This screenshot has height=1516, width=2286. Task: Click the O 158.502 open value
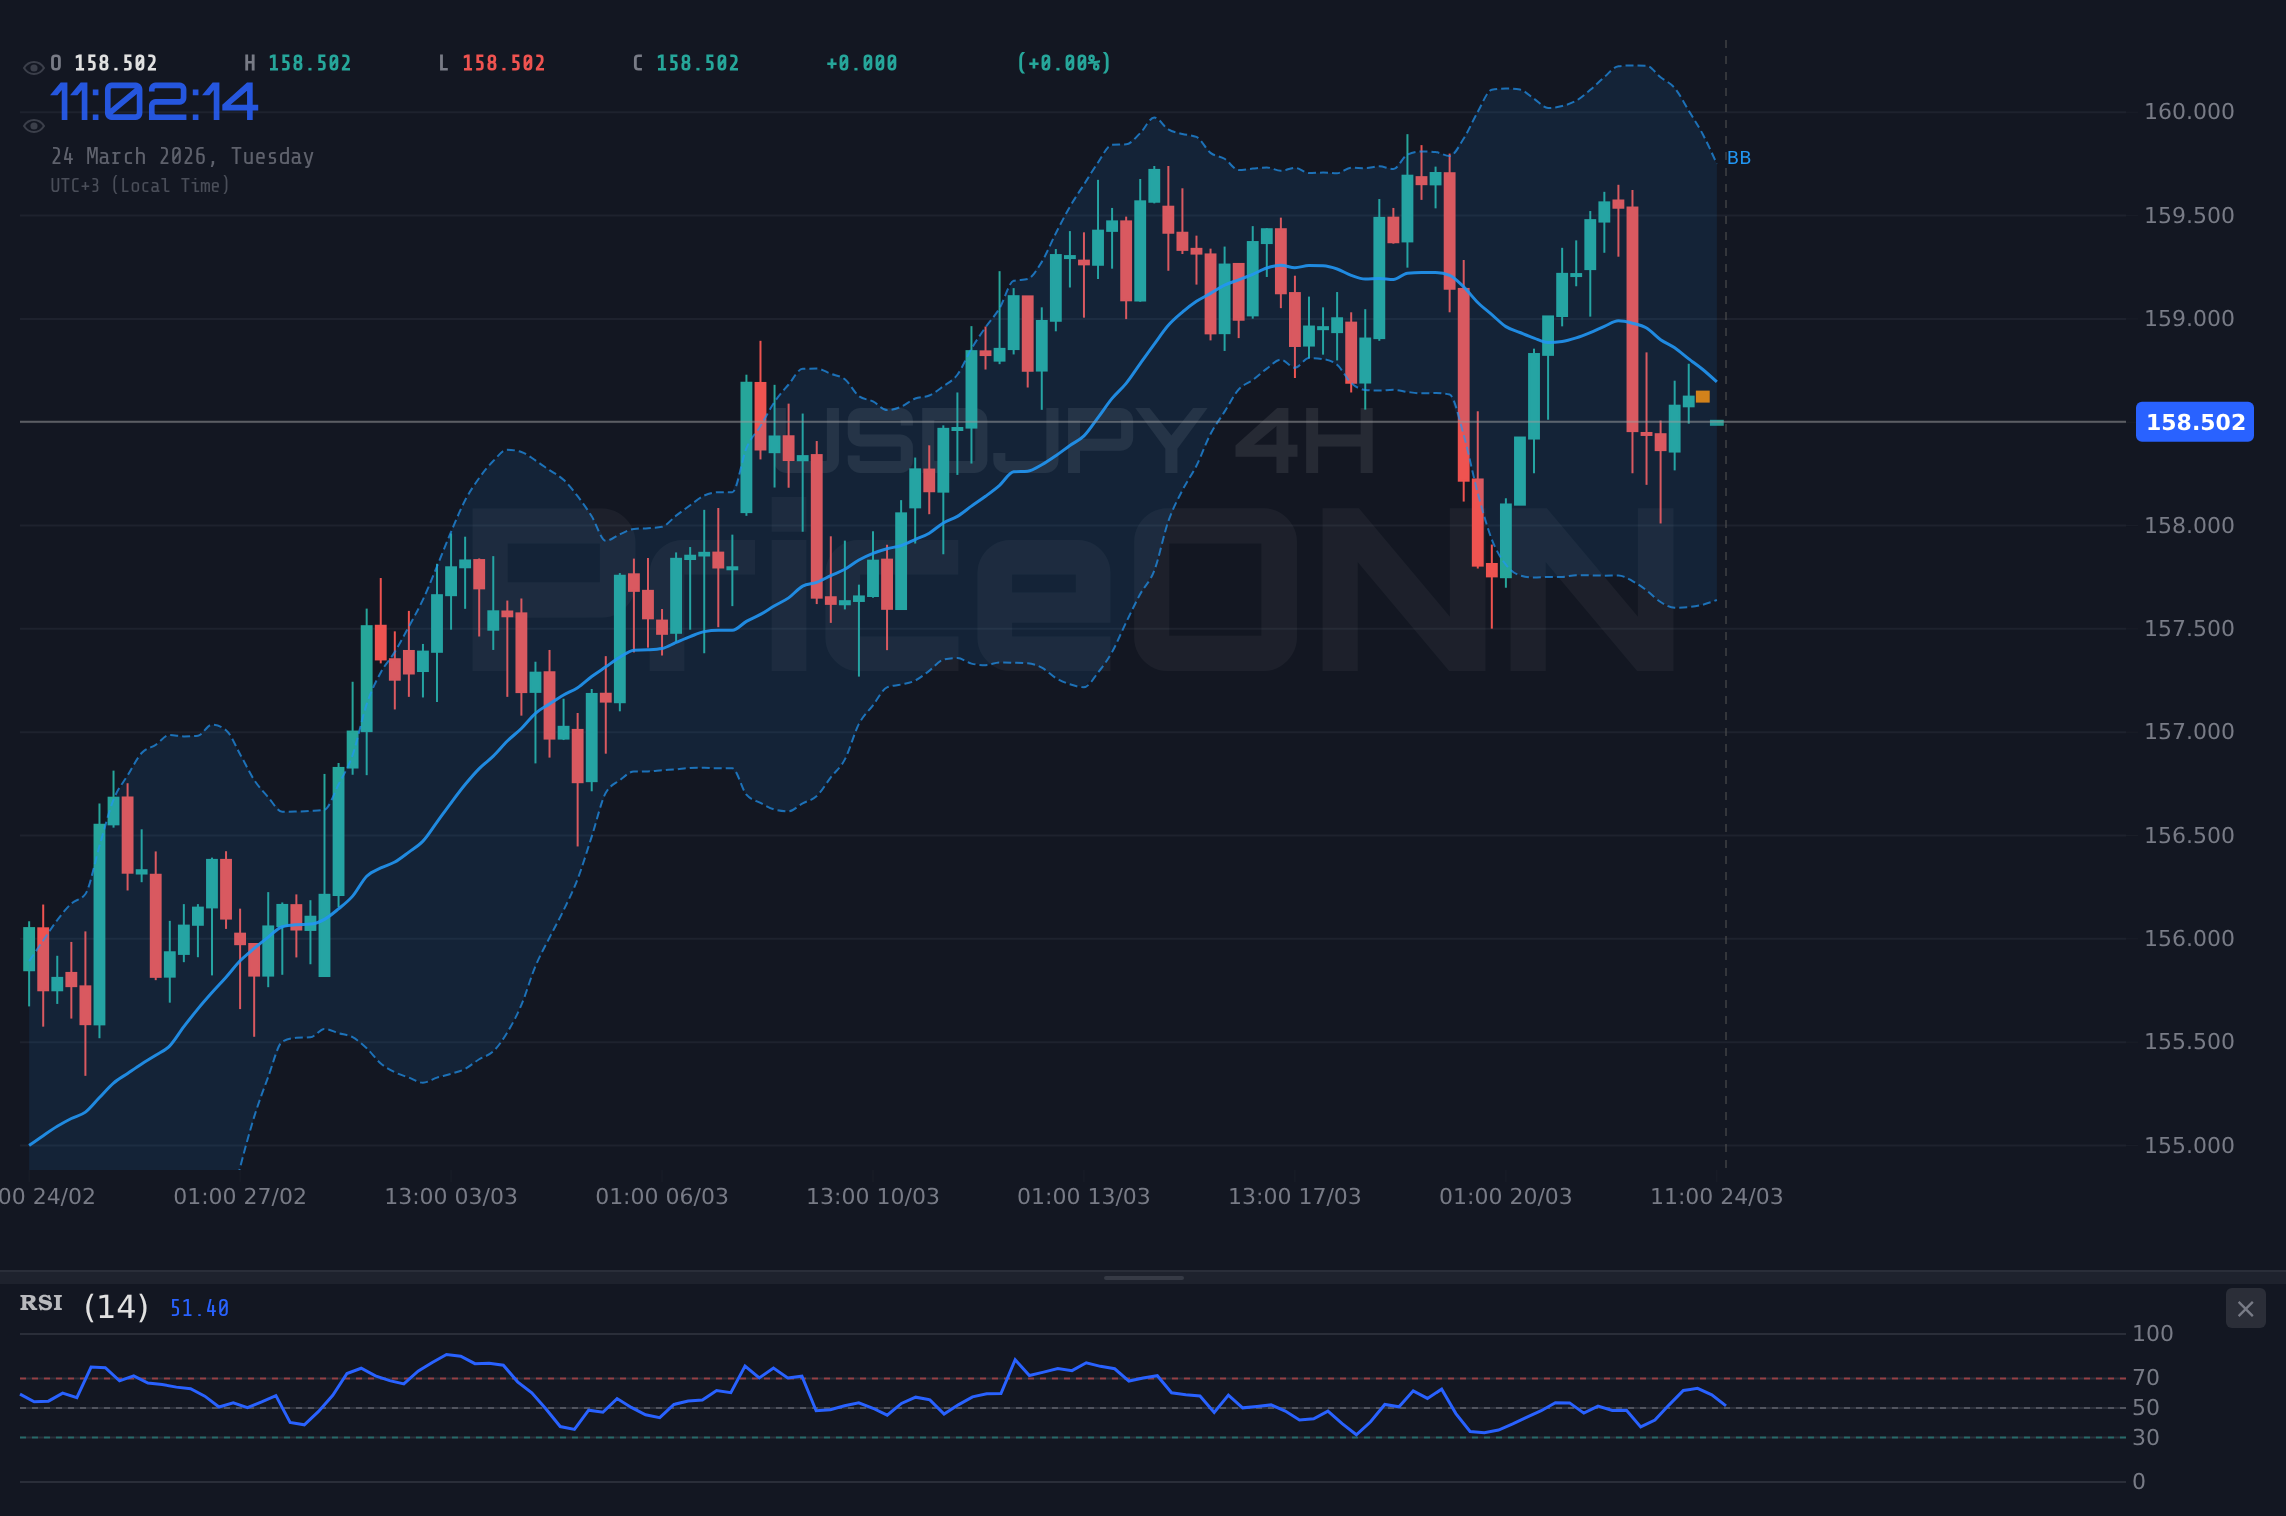(105, 62)
